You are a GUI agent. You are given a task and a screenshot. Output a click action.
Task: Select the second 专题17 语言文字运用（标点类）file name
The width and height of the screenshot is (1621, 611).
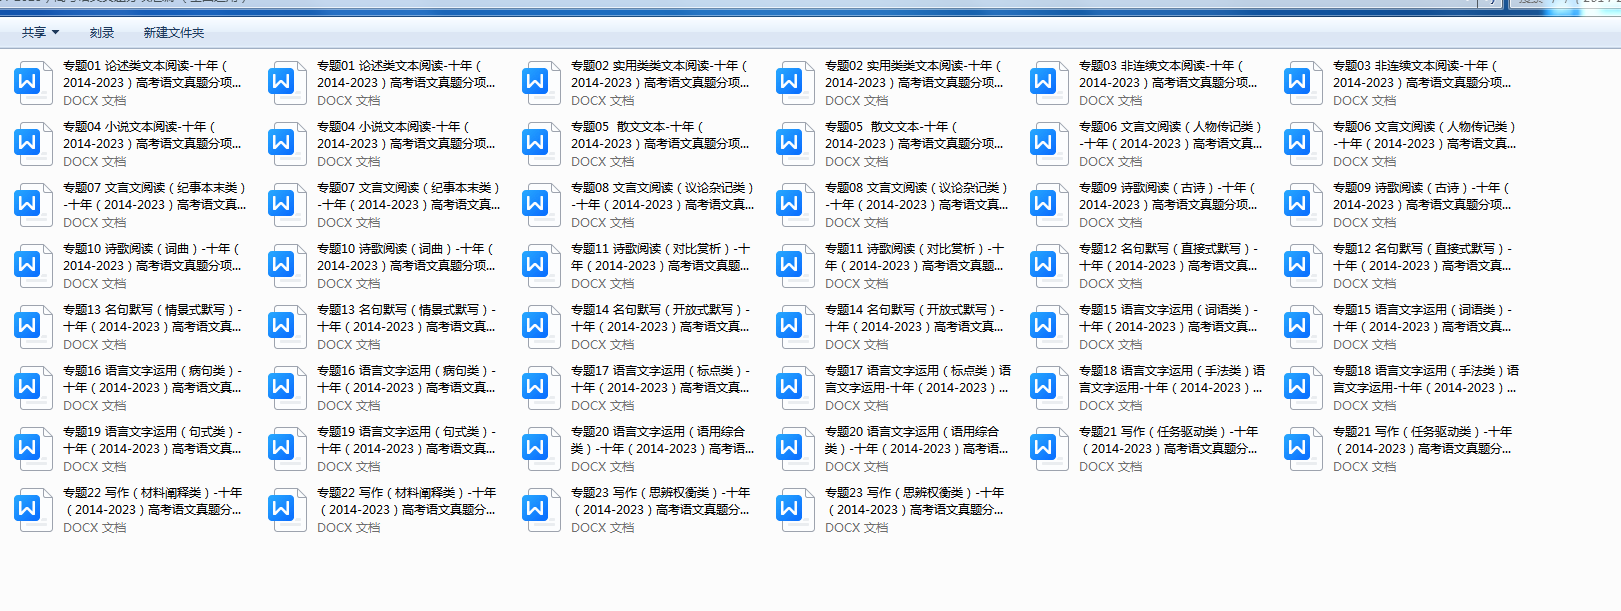tap(918, 379)
